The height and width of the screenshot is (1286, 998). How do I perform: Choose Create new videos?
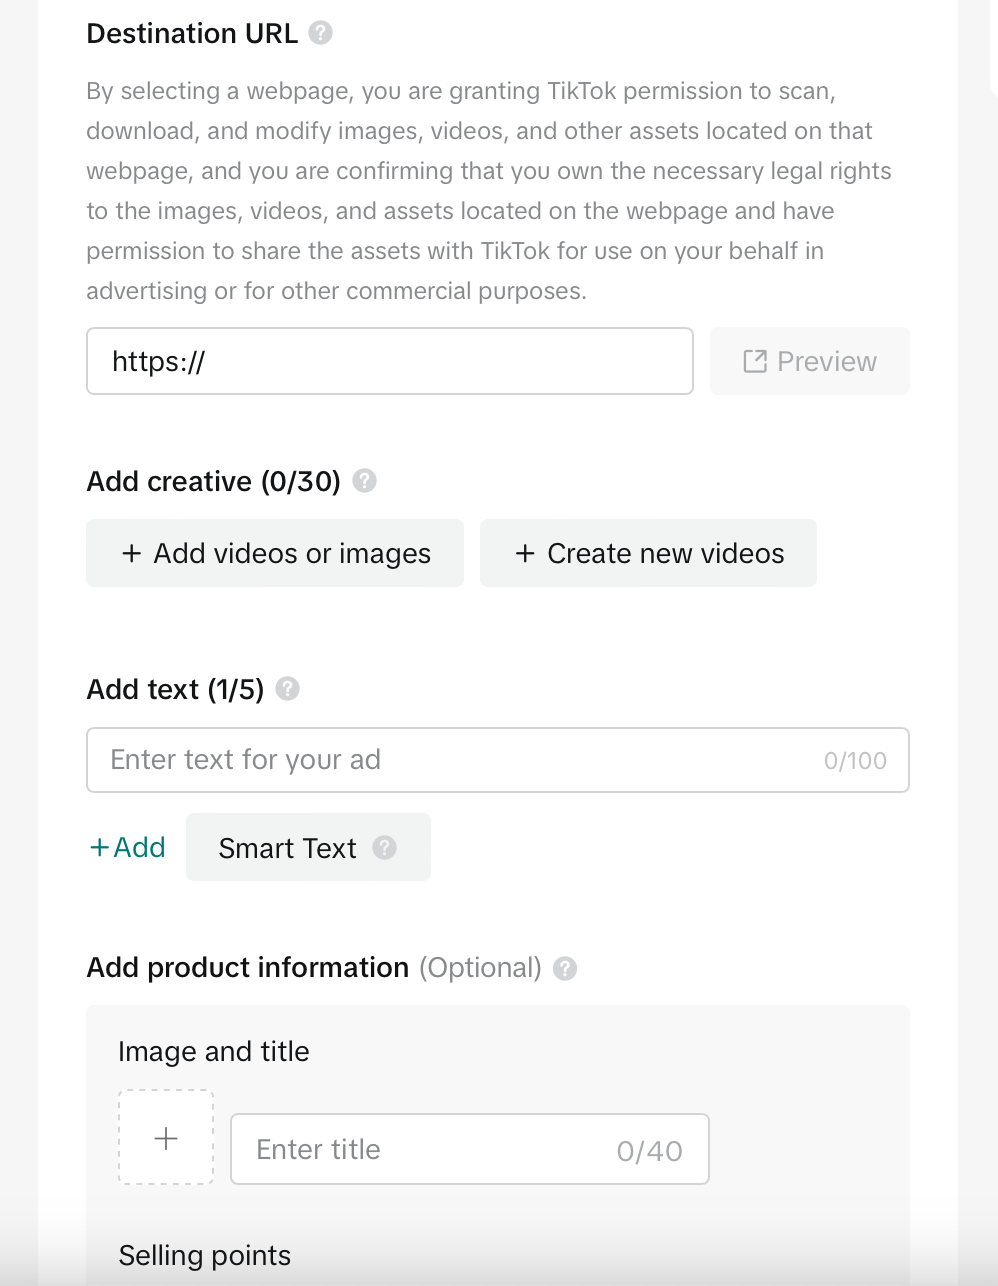pos(648,553)
